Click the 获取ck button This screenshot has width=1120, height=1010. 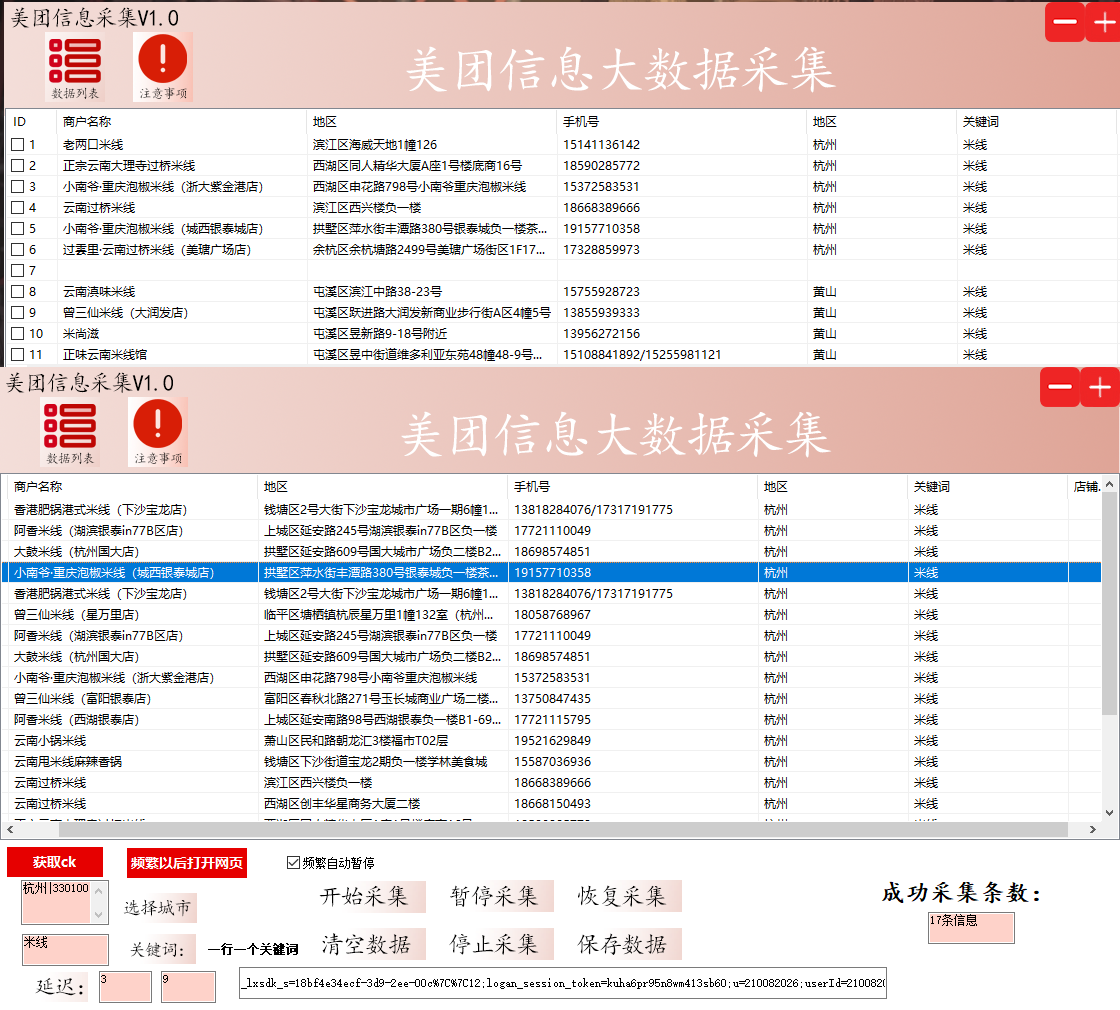click(55, 862)
